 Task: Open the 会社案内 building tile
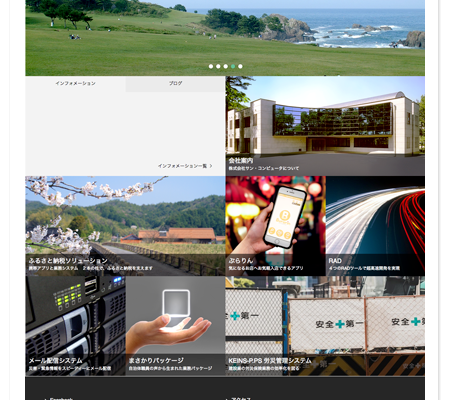click(325, 126)
